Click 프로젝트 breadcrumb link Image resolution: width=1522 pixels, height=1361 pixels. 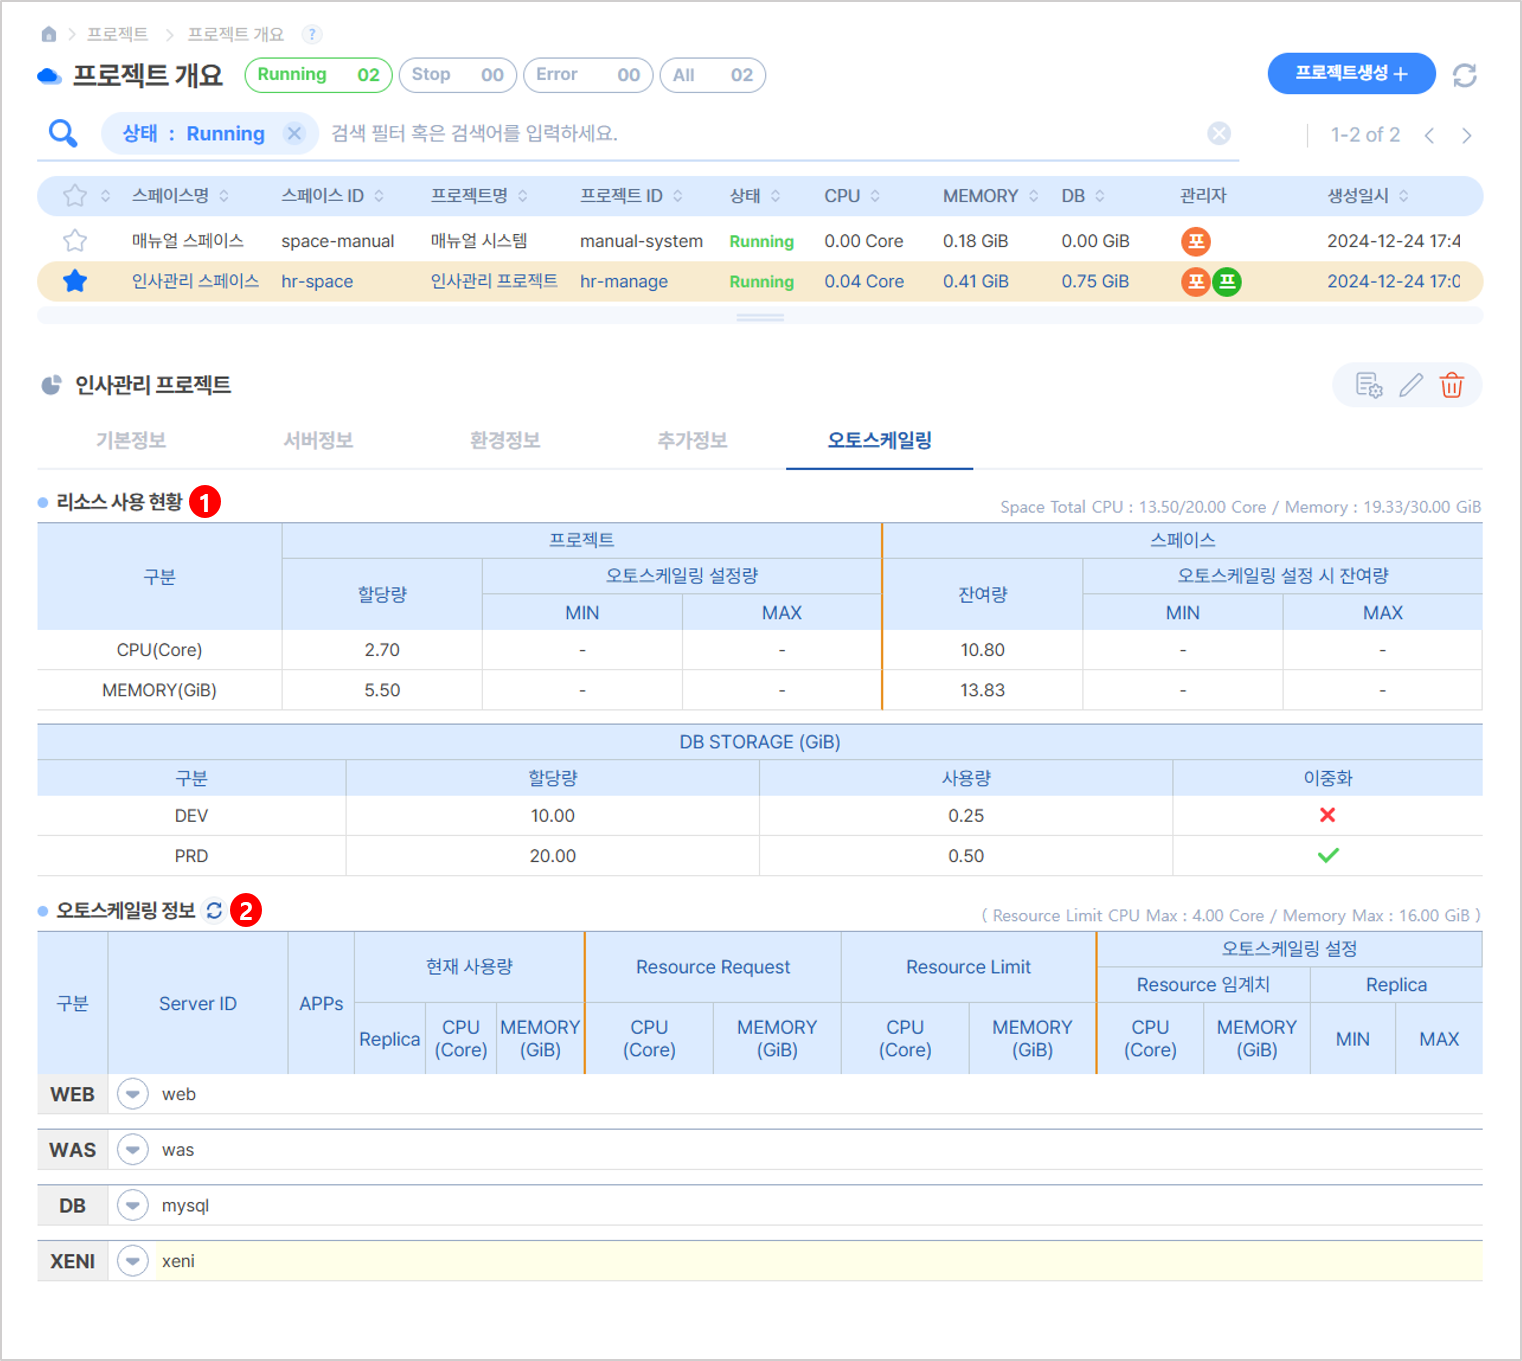(117, 34)
